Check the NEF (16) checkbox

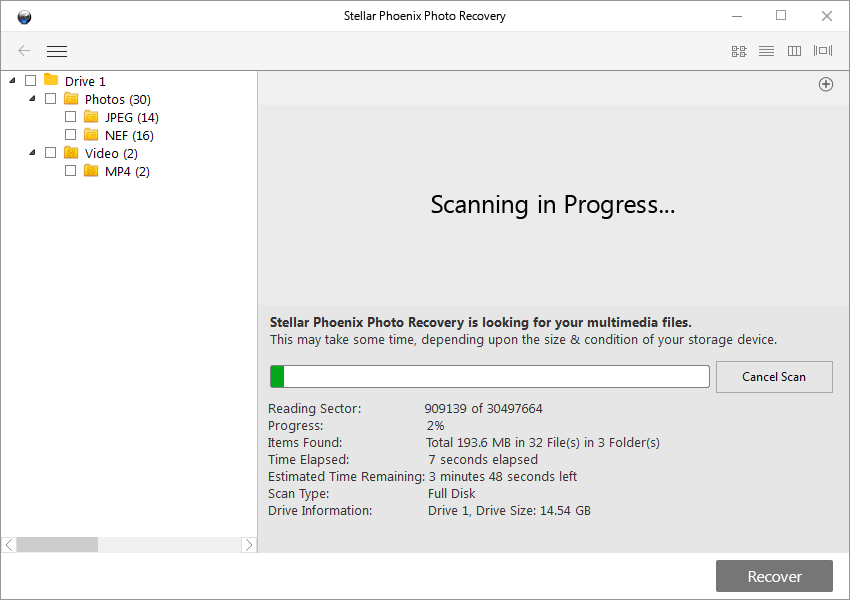coord(70,134)
